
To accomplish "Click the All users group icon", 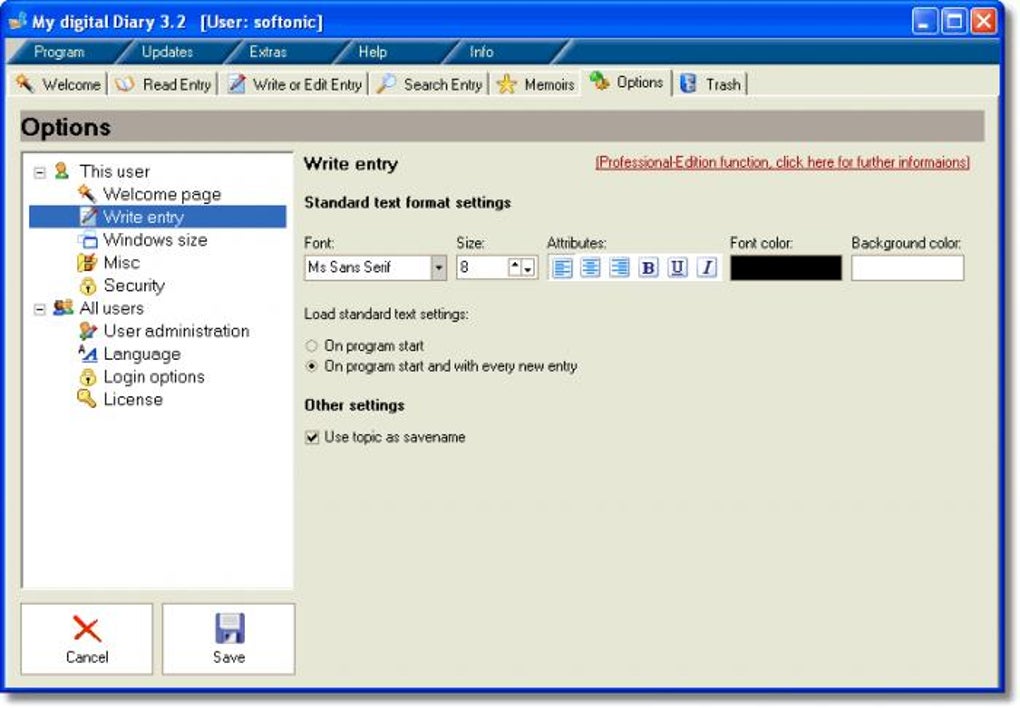I will point(63,308).
